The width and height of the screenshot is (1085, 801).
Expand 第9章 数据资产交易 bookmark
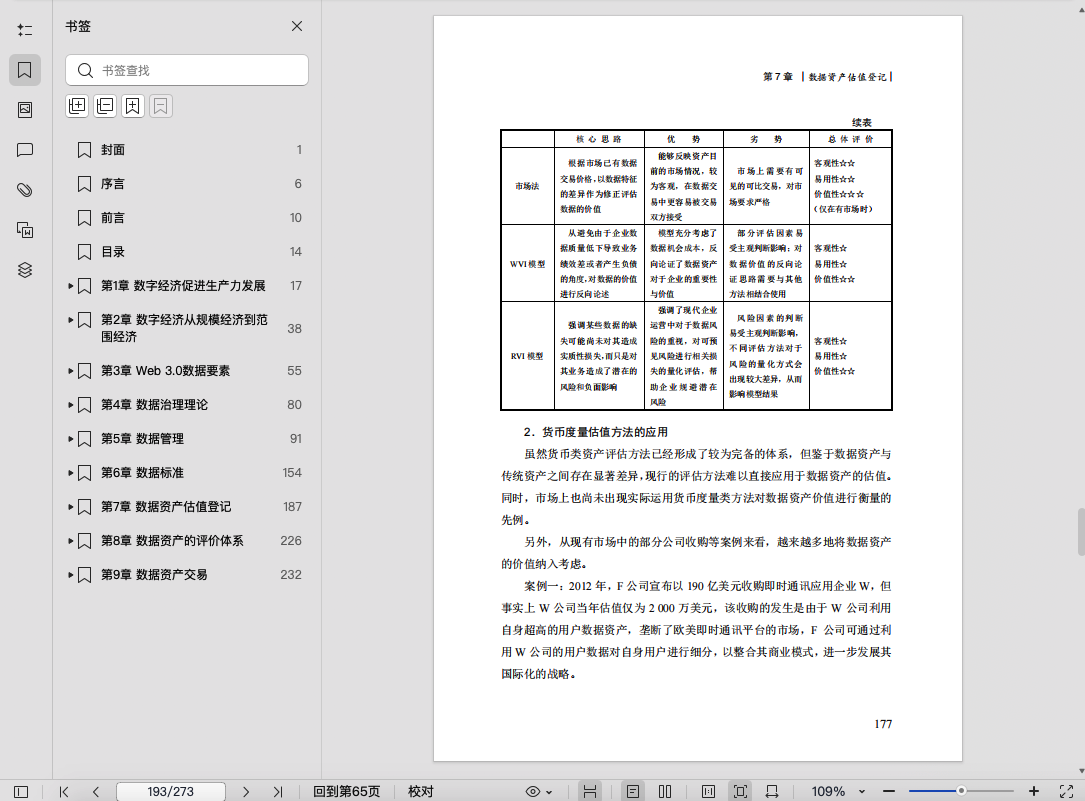click(71, 574)
